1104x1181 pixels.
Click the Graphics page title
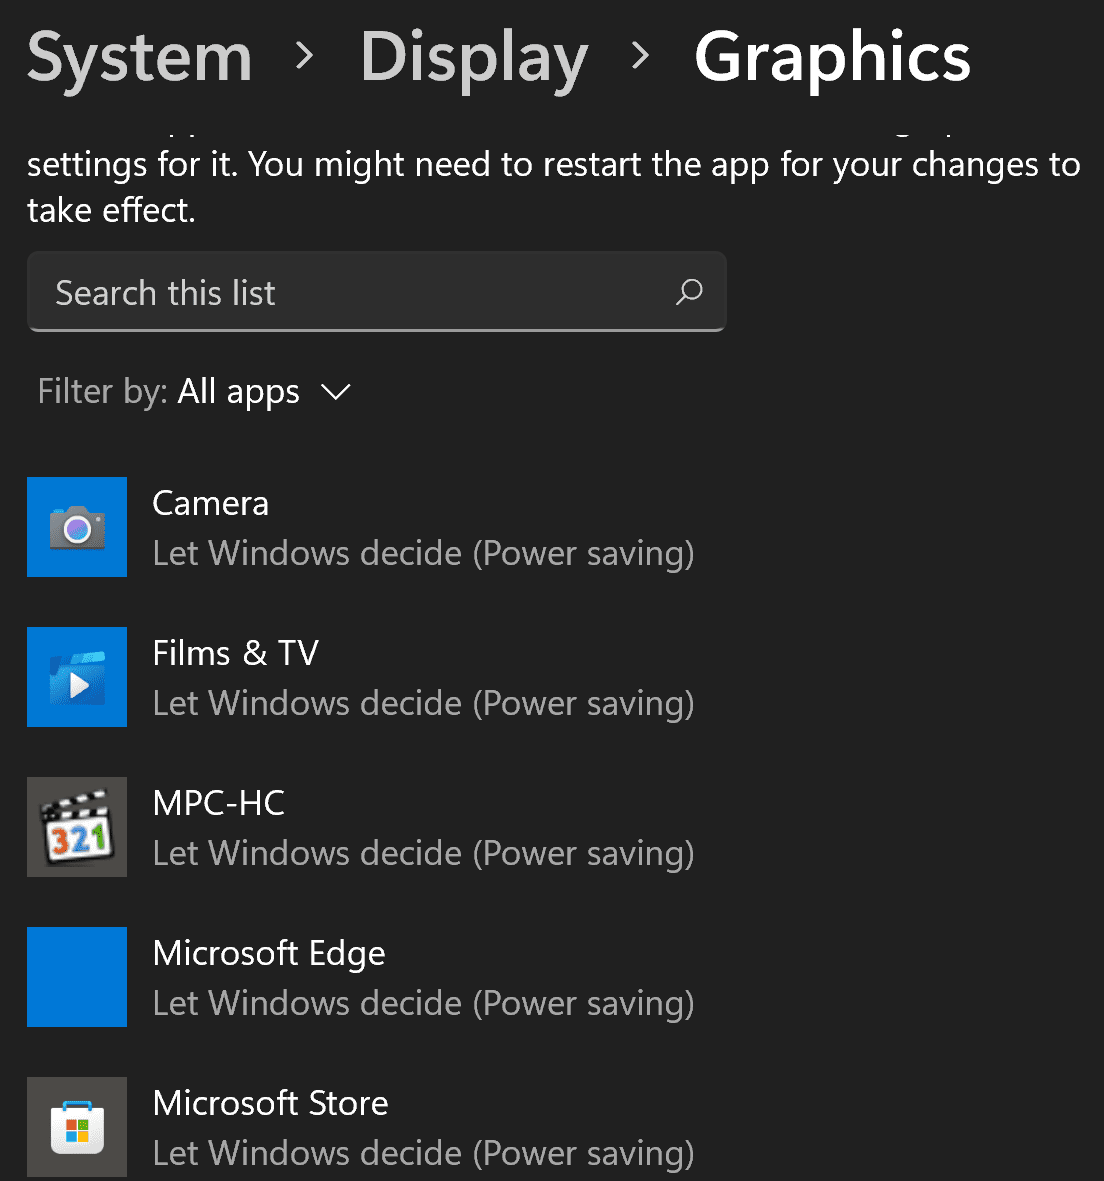[x=832, y=59]
